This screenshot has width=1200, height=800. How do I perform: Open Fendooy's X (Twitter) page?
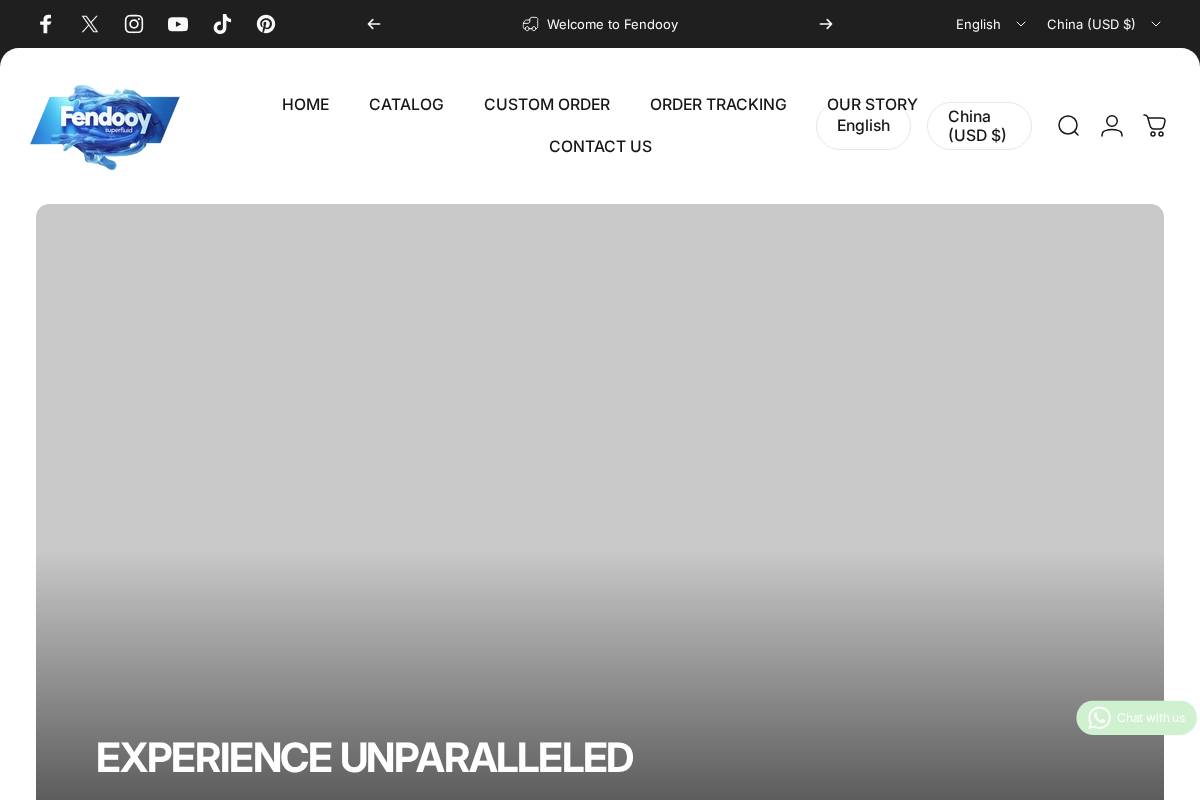click(x=89, y=24)
